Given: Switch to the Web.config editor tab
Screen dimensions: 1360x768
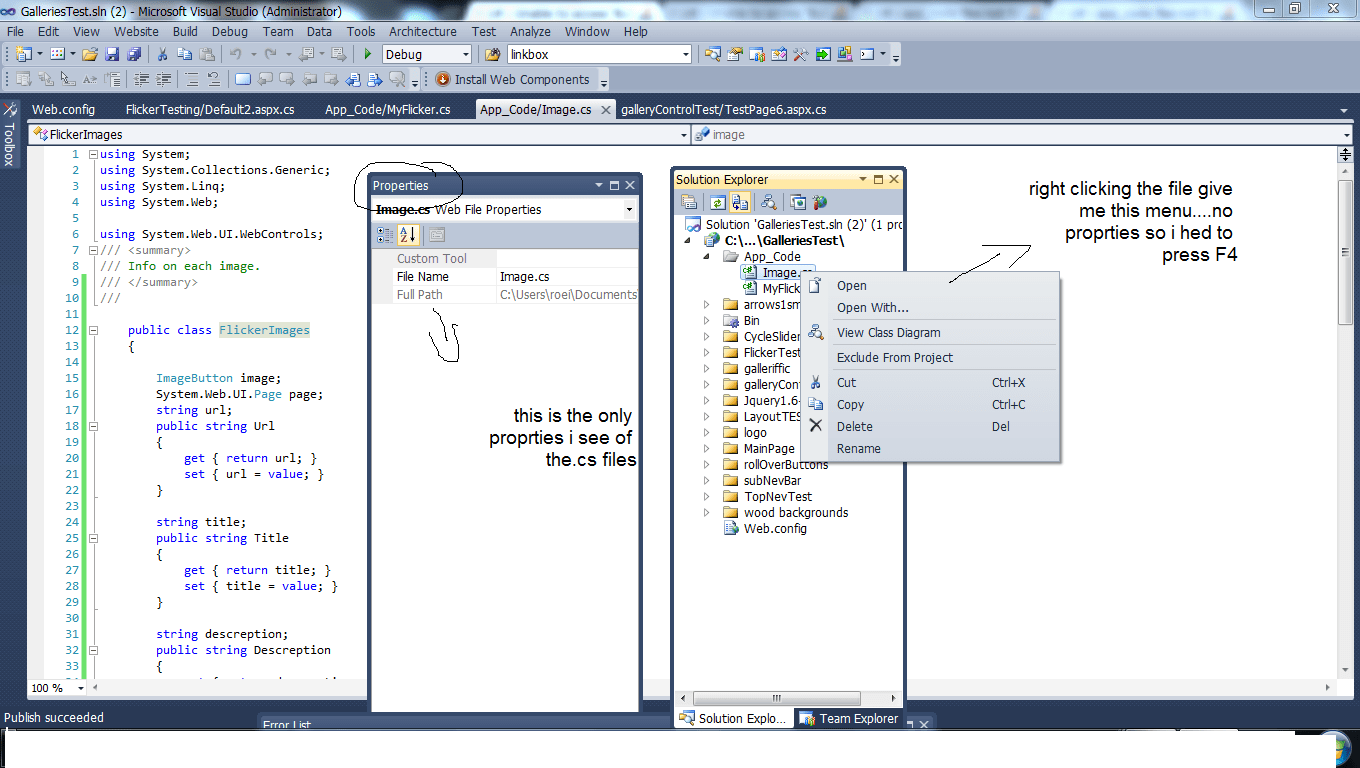Looking at the screenshot, I should 63,109.
